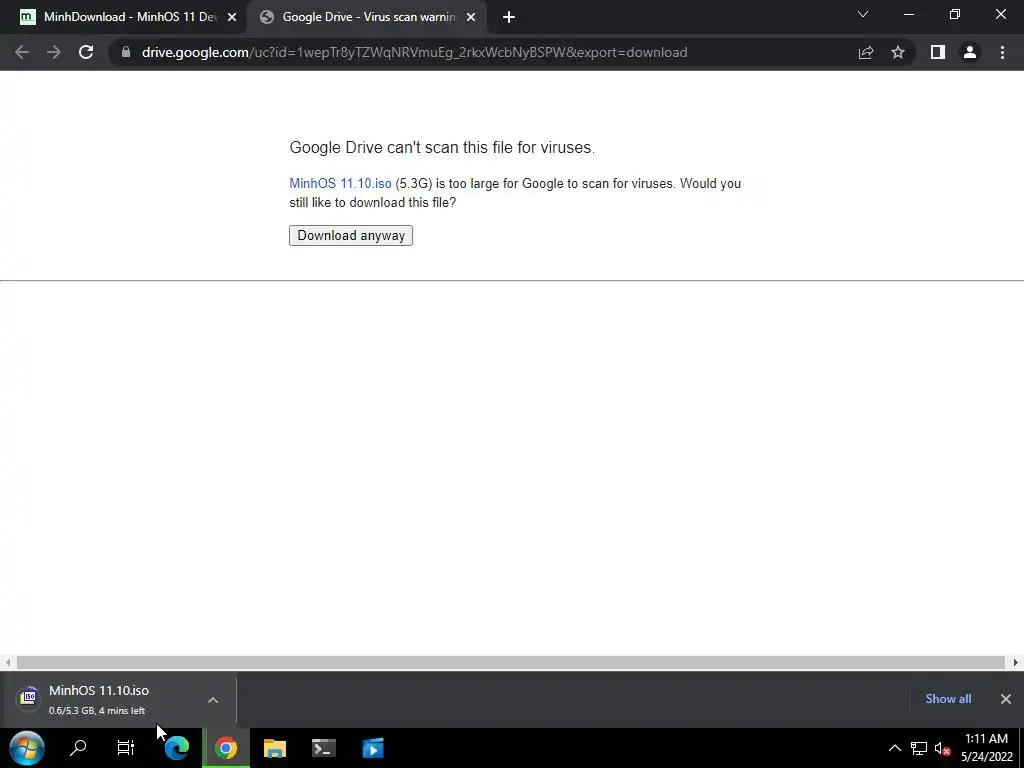The height and width of the screenshot is (768, 1024).
Task: Show hidden system tray icons
Action: tap(895, 748)
